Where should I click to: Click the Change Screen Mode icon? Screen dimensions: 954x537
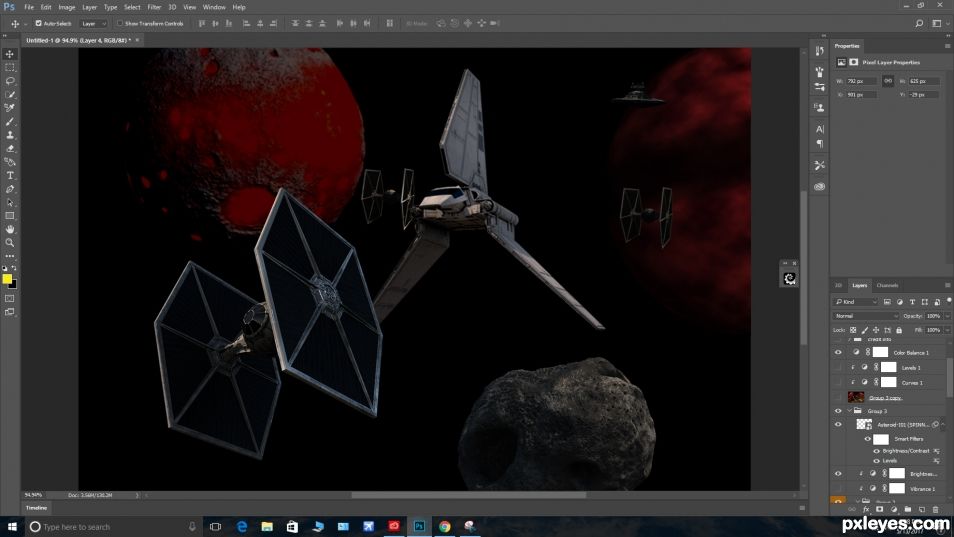10,312
